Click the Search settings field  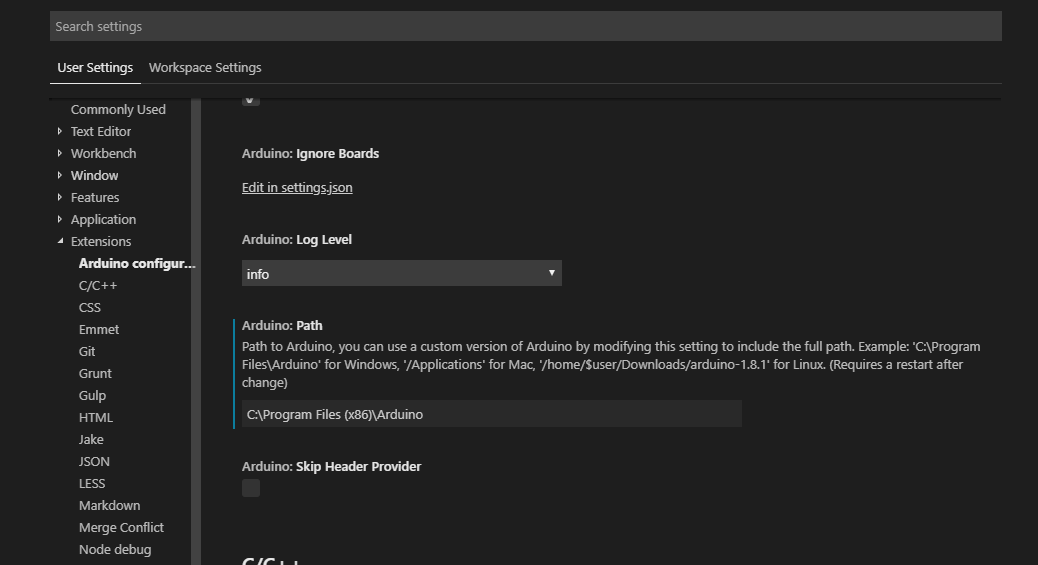click(x=525, y=26)
